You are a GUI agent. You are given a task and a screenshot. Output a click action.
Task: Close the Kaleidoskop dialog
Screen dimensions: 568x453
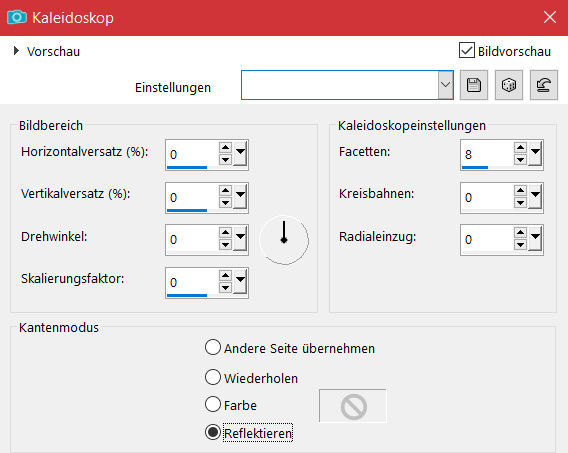tap(550, 17)
